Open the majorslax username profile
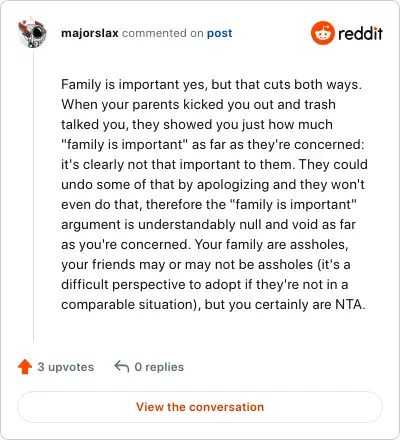The width and height of the screenshot is (400, 440). [x=90, y=33]
